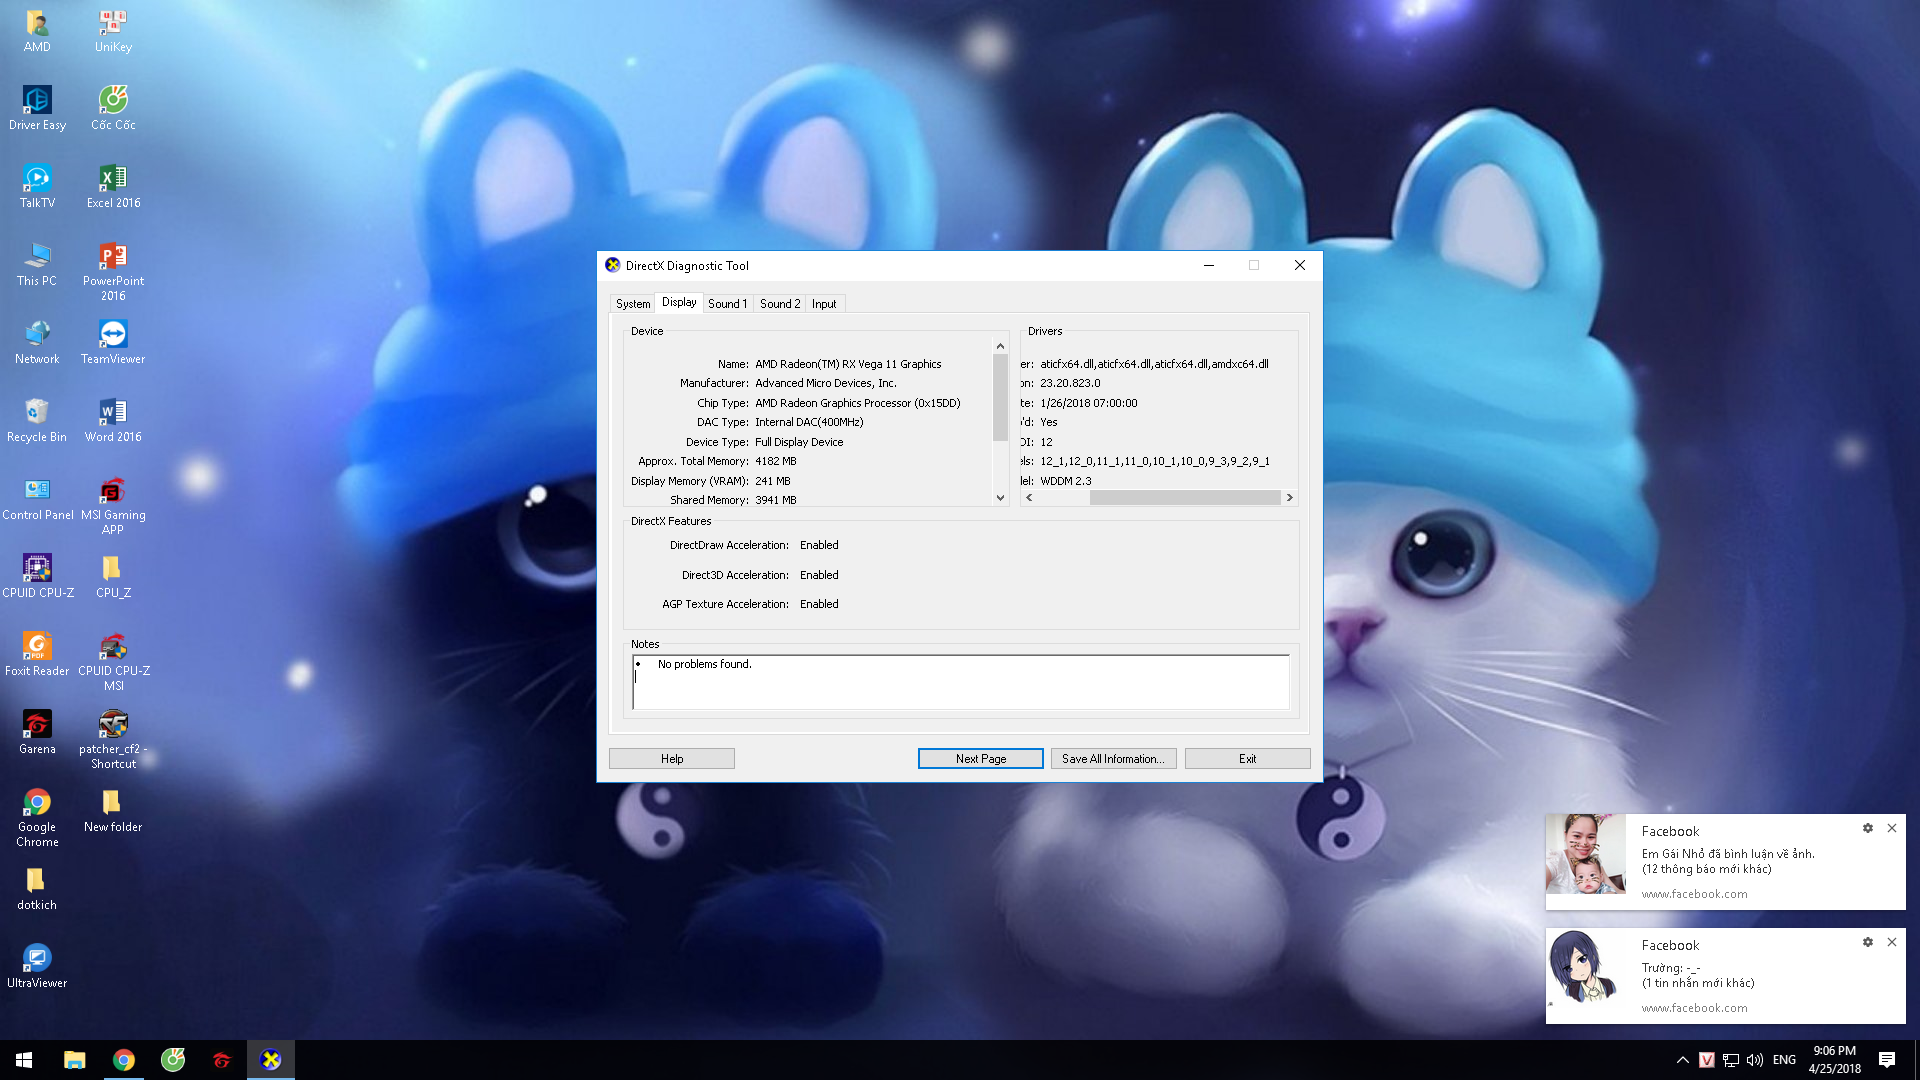This screenshot has width=1920, height=1080.
Task: Click the Device panel vertical scrollbar thumb
Action: (x=1000, y=397)
